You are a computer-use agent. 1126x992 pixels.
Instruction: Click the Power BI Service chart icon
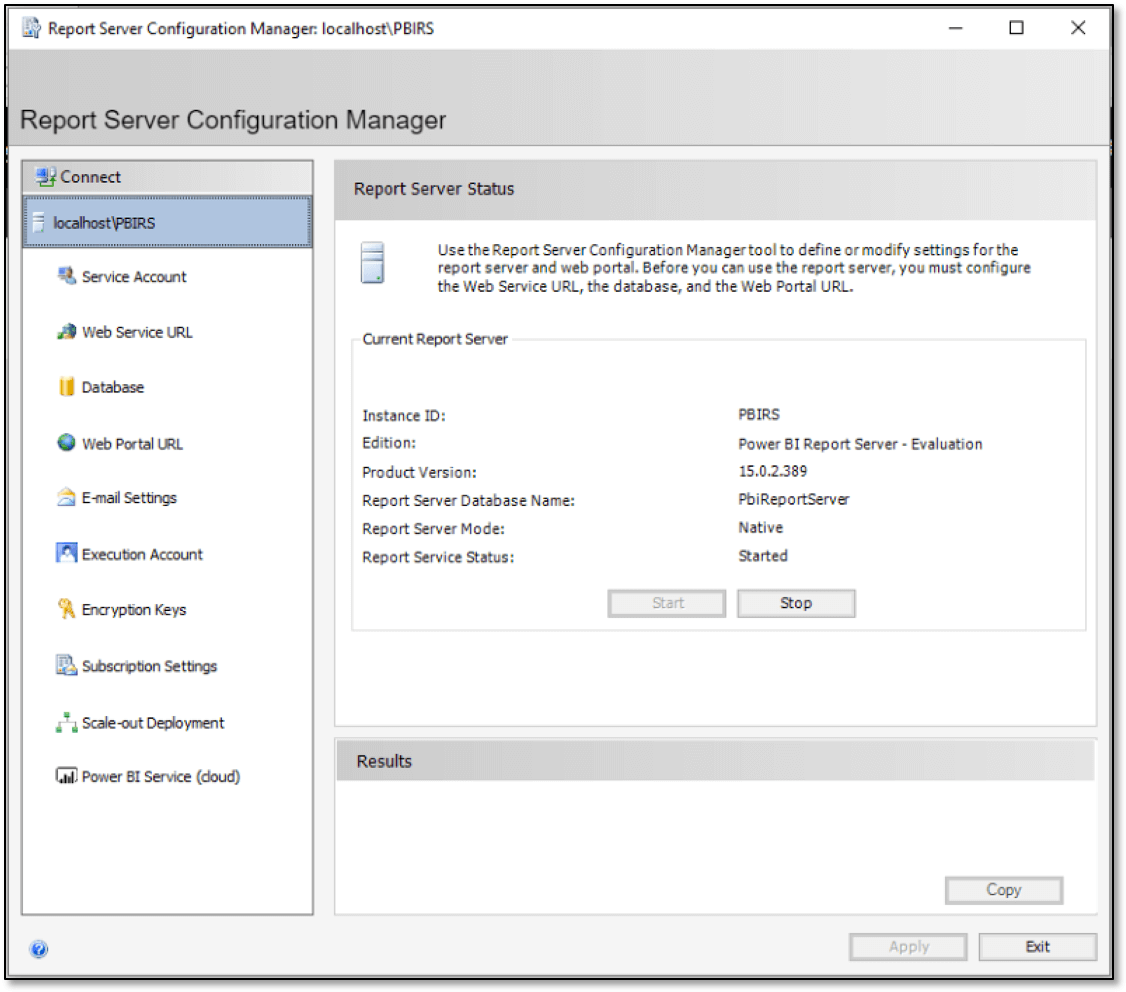coord(66,776)
